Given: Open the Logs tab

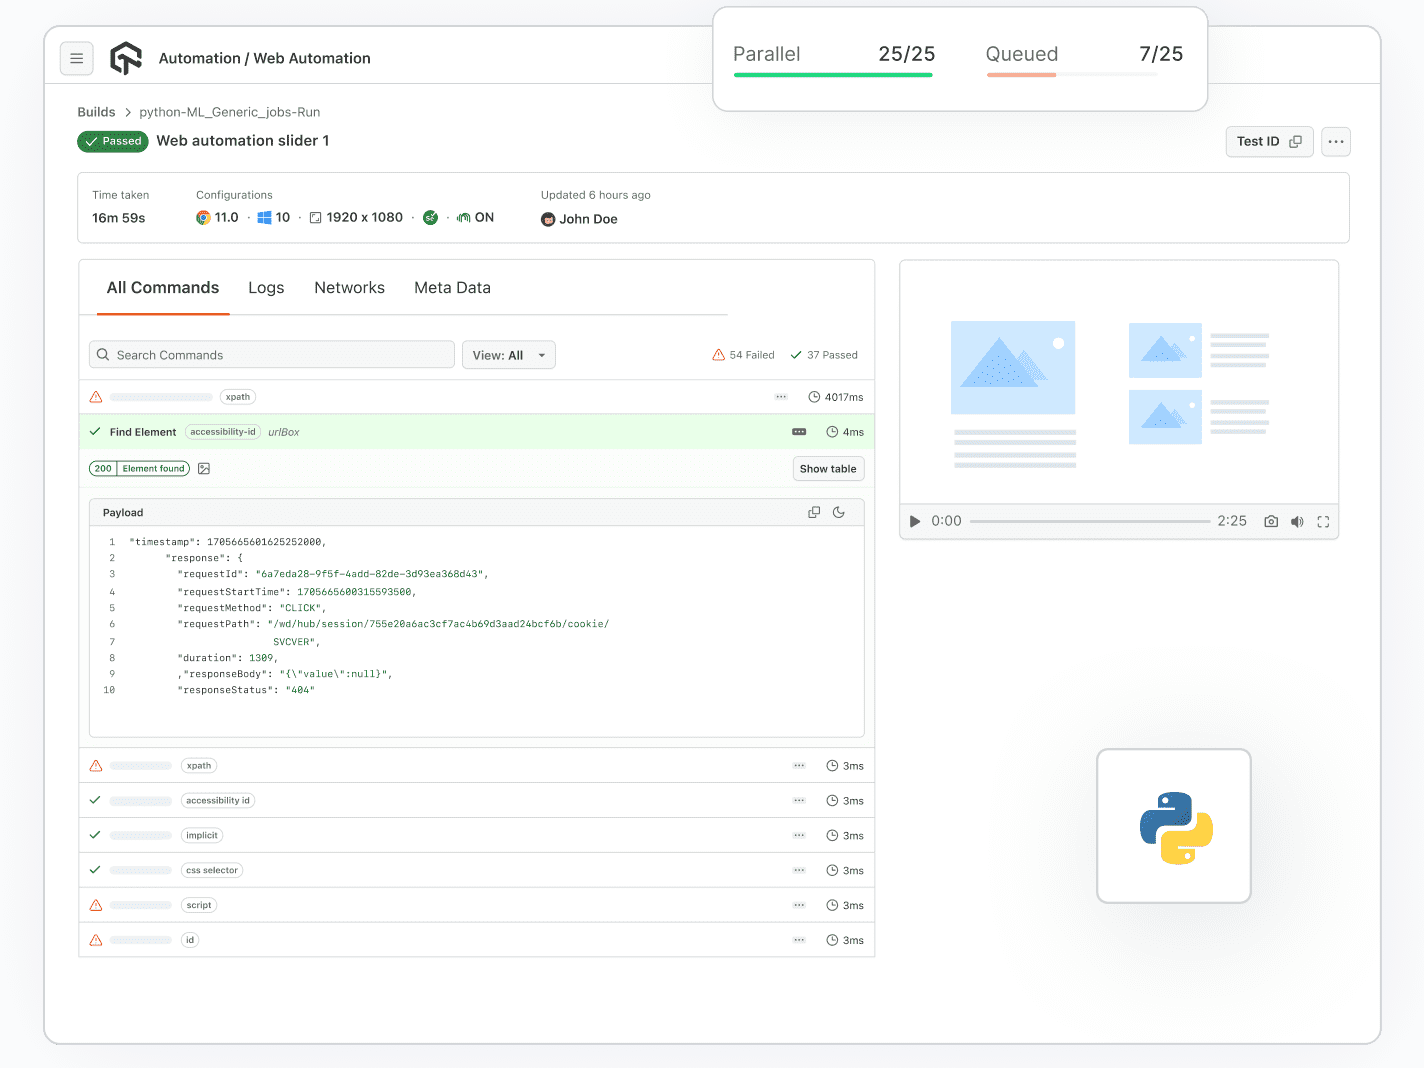Looking at the screenshot, I should (x=265, y=288).
